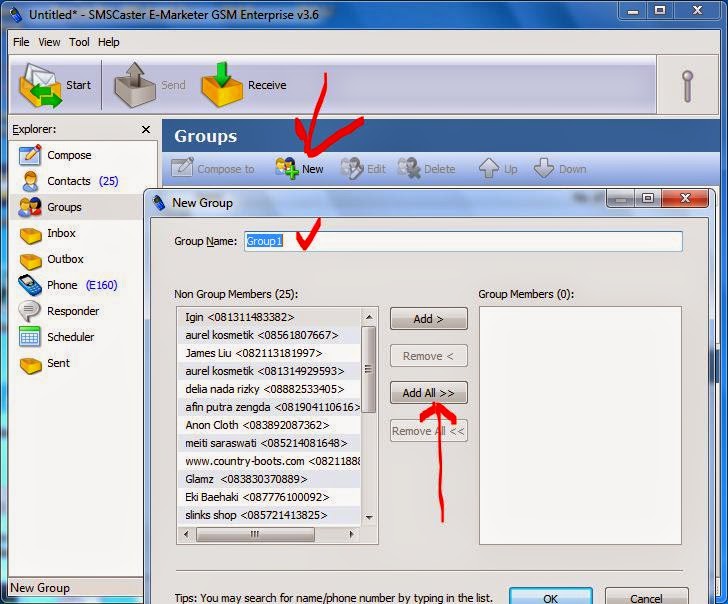
Task: Select contact Igin <081311483382>
Action: coord(269,318)
